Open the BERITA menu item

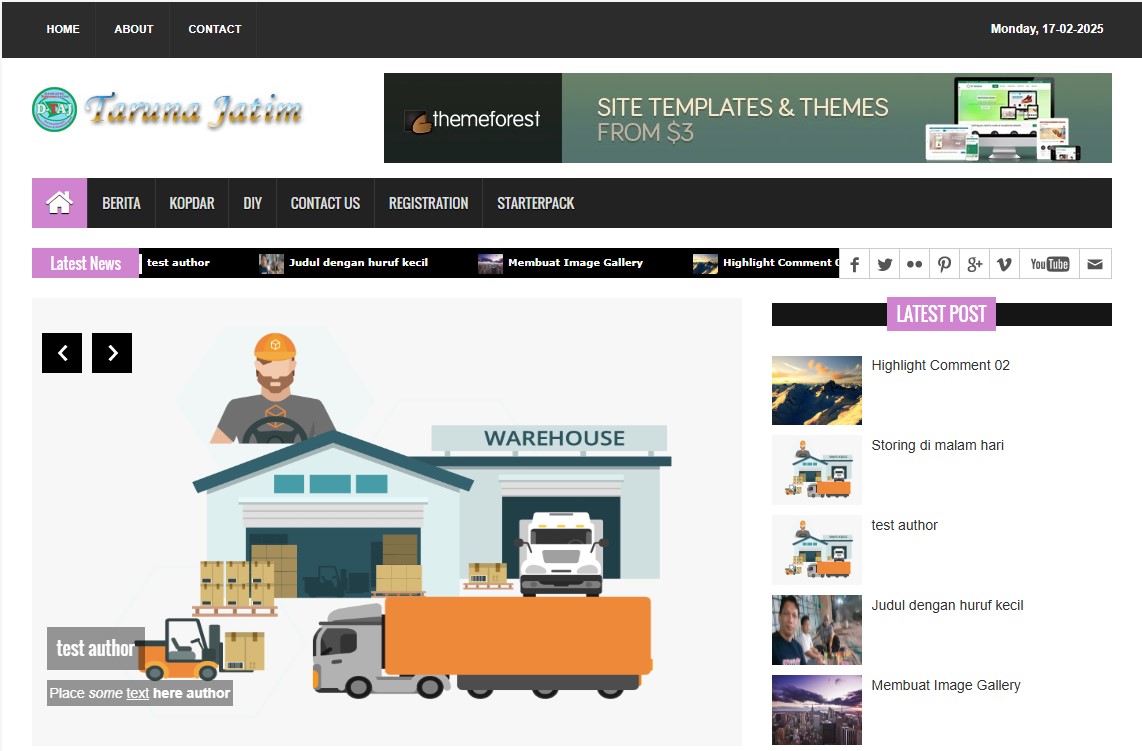coord(121,203)
